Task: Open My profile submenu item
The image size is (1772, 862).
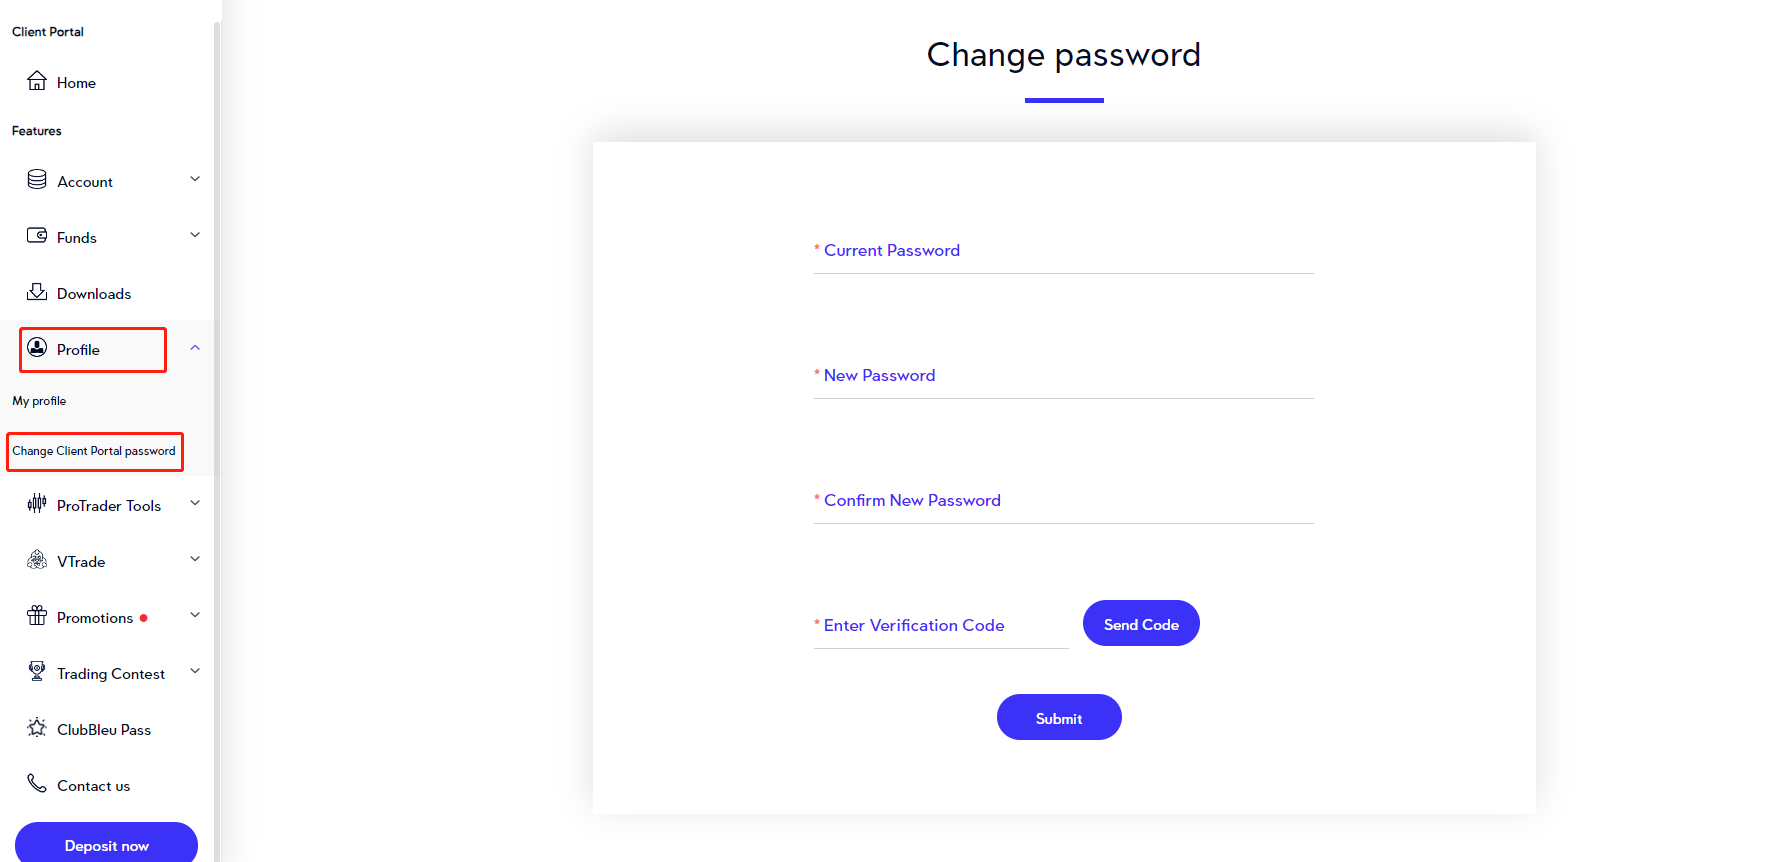Action: point(39,401)
